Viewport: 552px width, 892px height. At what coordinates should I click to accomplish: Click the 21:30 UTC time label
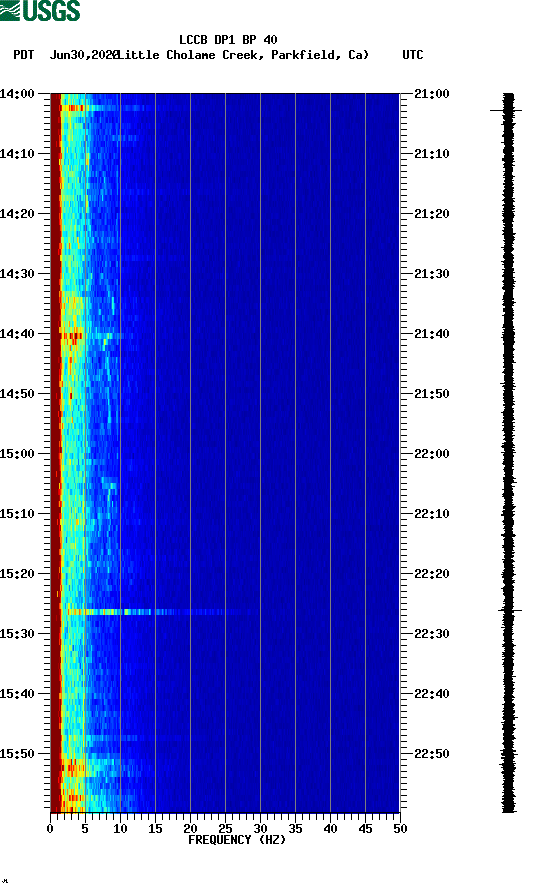tap(432, 274)
